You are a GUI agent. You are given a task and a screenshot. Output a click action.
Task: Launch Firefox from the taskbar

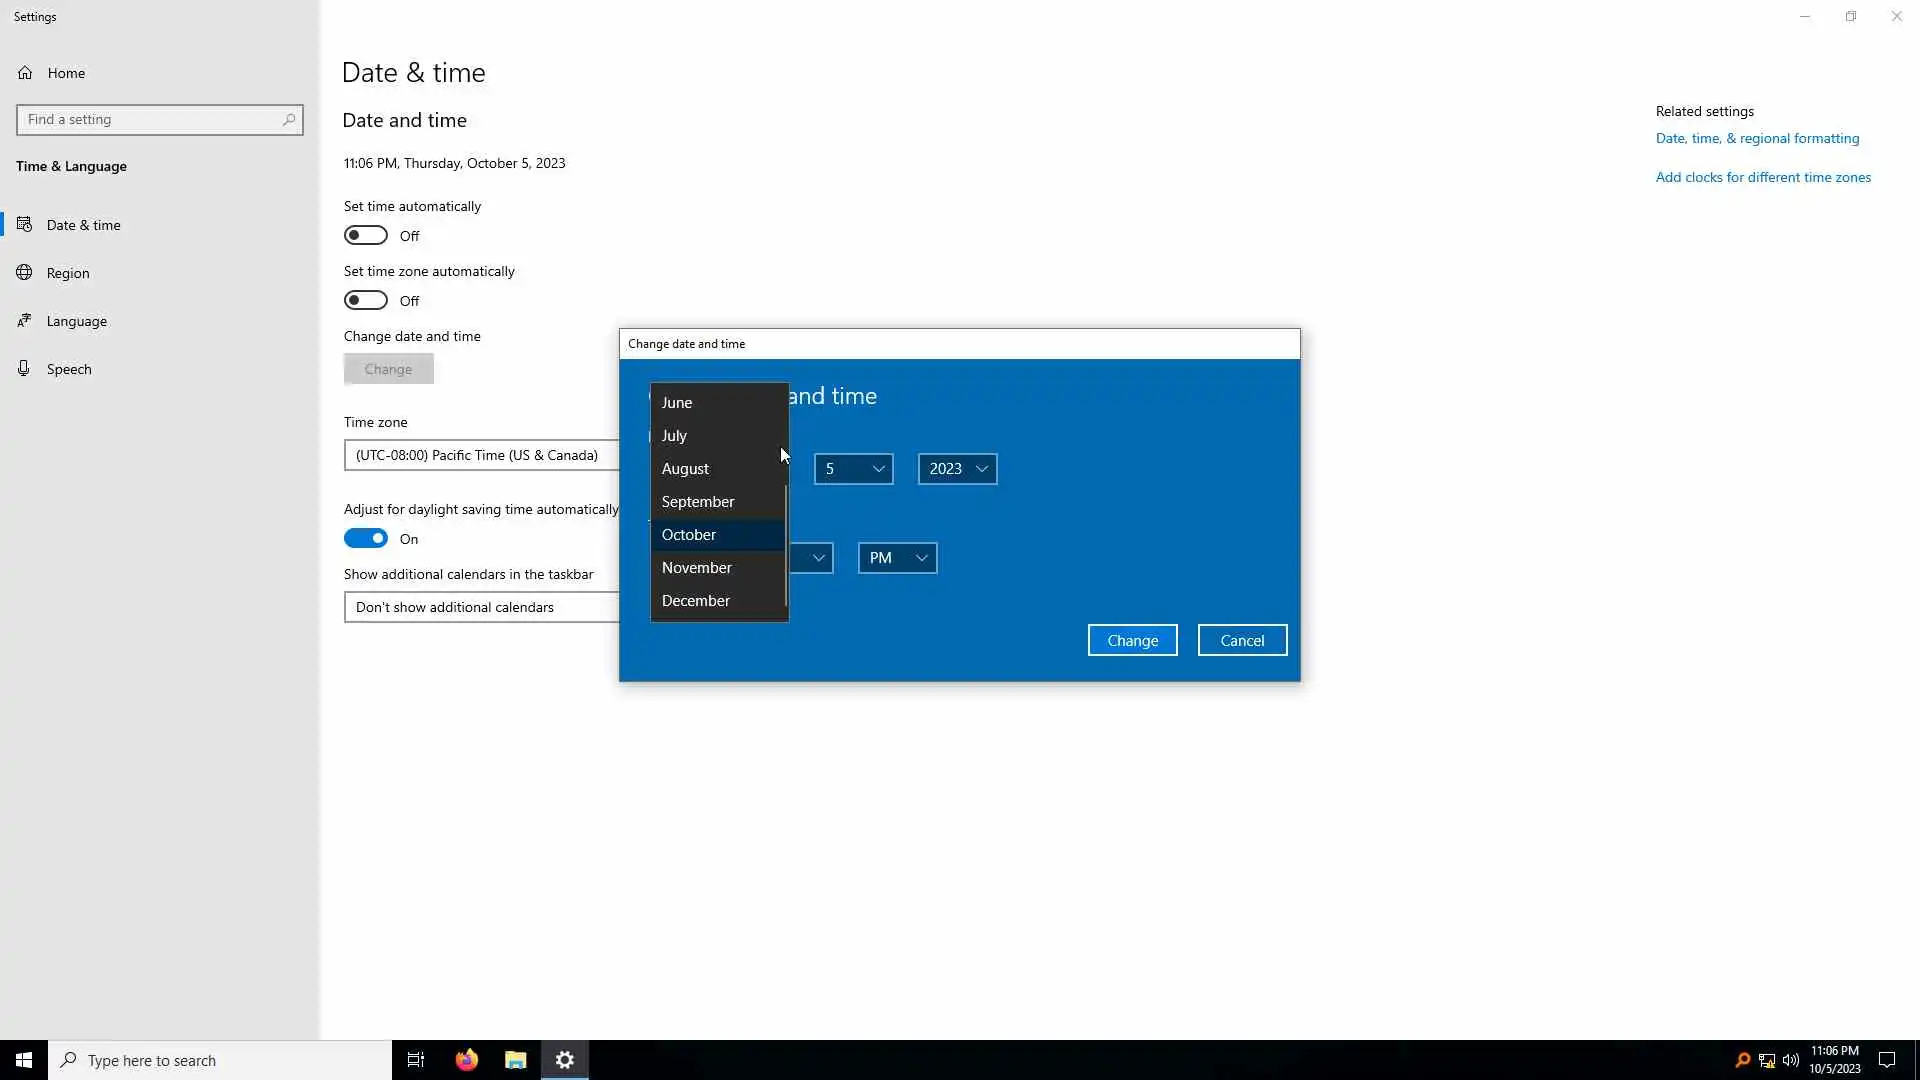467,1060
